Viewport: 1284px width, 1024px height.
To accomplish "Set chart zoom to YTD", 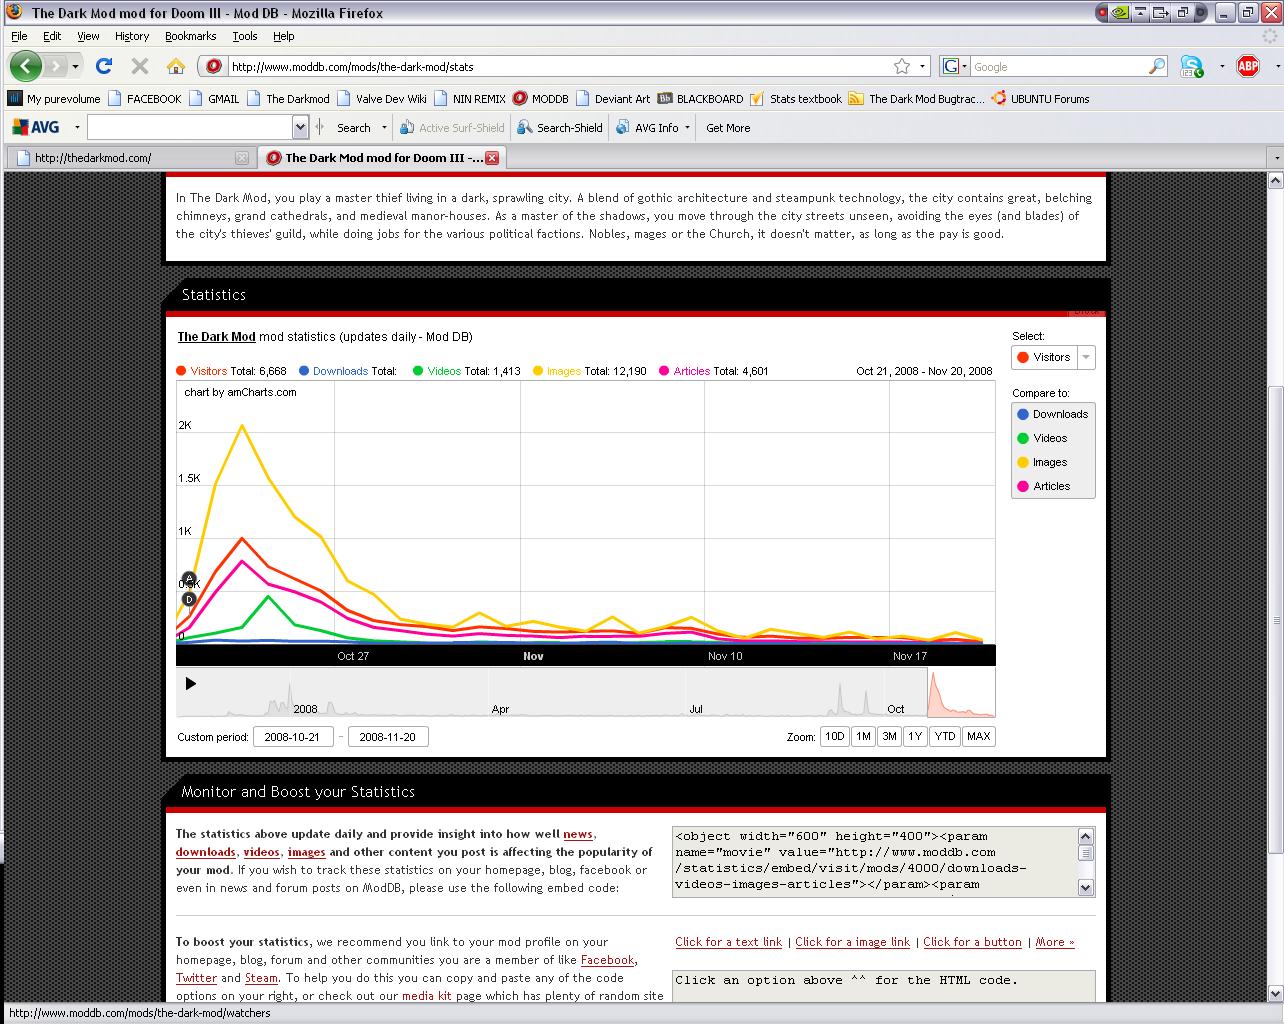I will (x=944, y=736).
